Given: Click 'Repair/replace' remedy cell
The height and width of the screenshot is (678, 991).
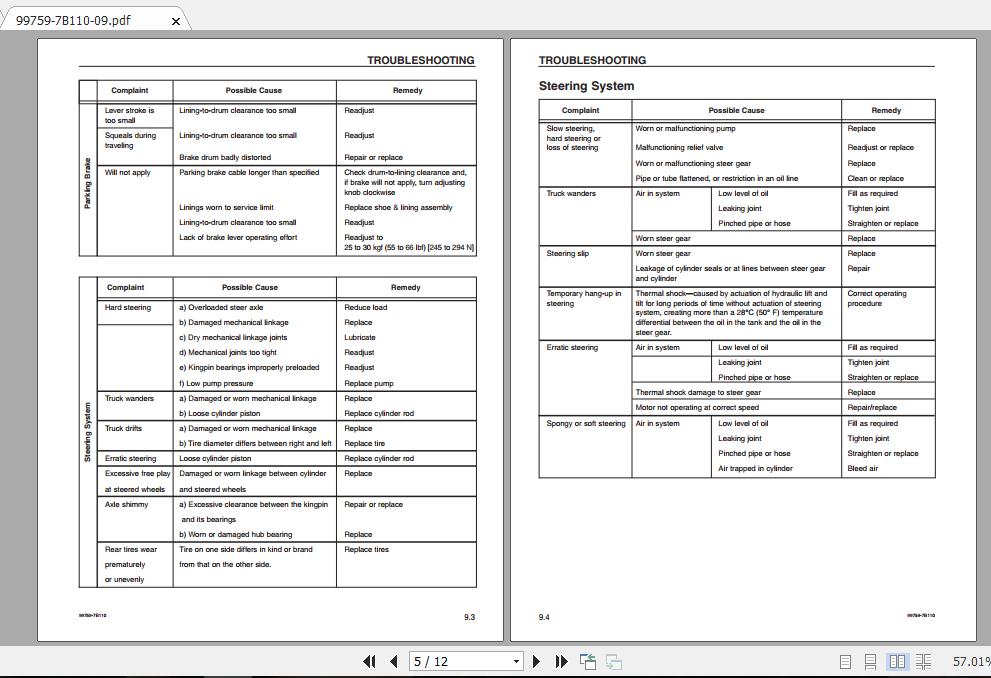Looking at the screenshot, I should click(872, 408).
